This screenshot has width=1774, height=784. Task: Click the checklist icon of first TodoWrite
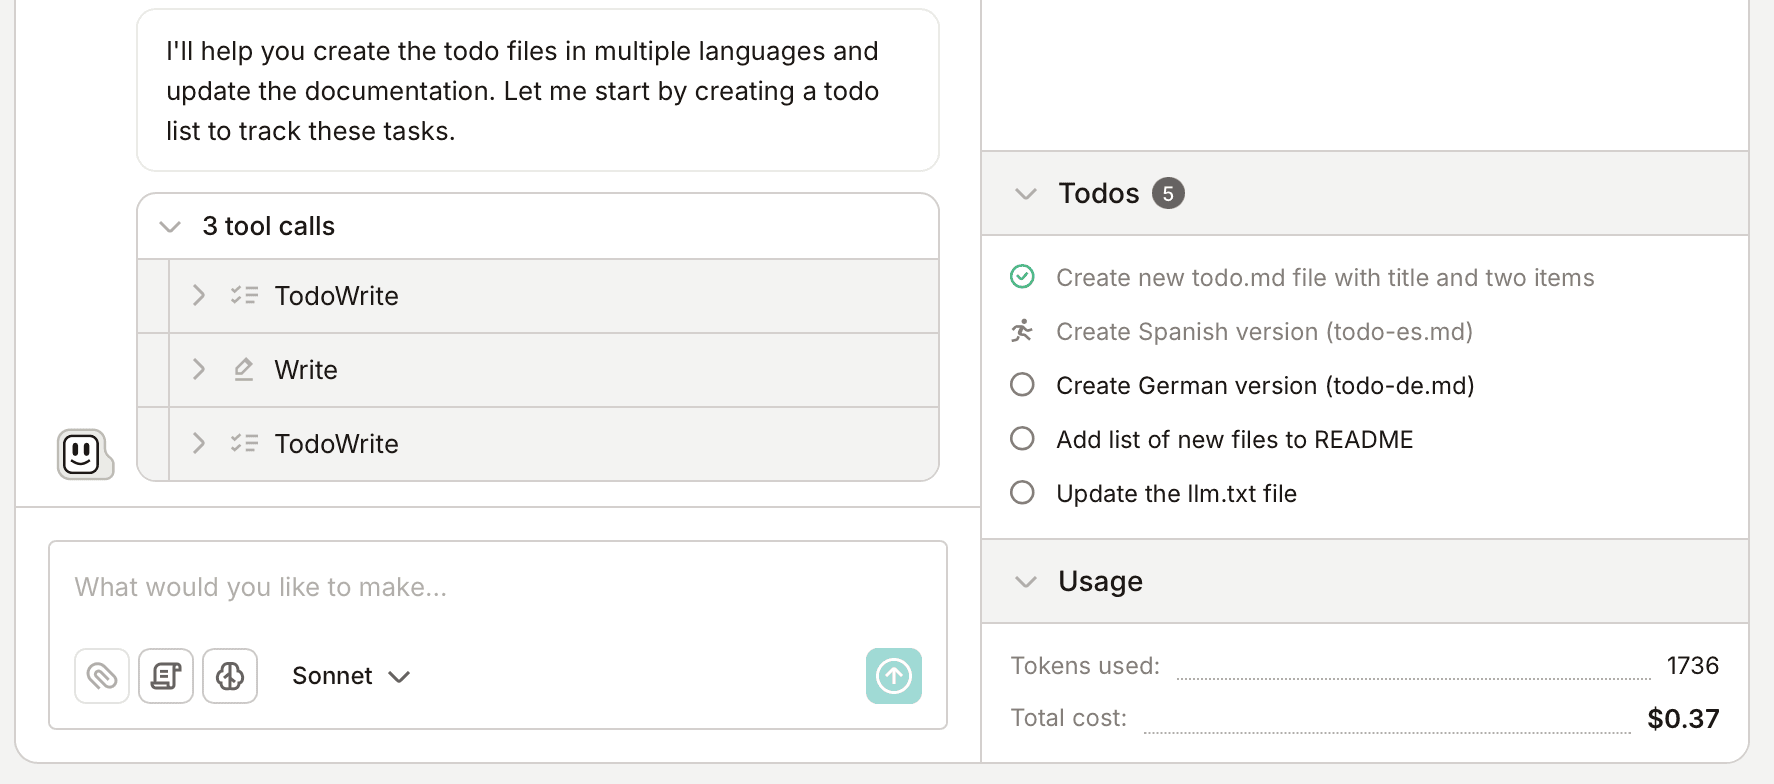click(x=244, y=296)
